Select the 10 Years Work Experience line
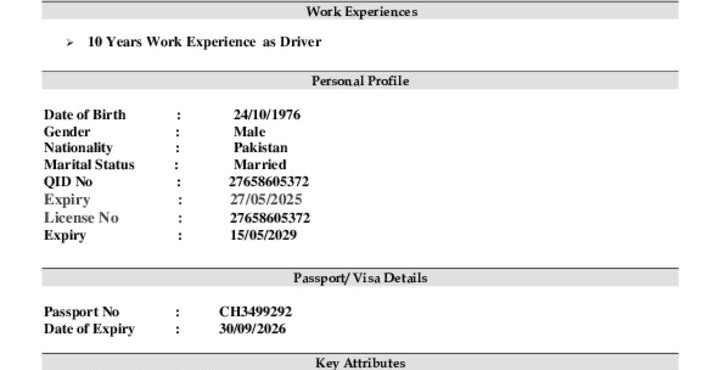This screenshot has width=724, height=370. tap(205, 42)
